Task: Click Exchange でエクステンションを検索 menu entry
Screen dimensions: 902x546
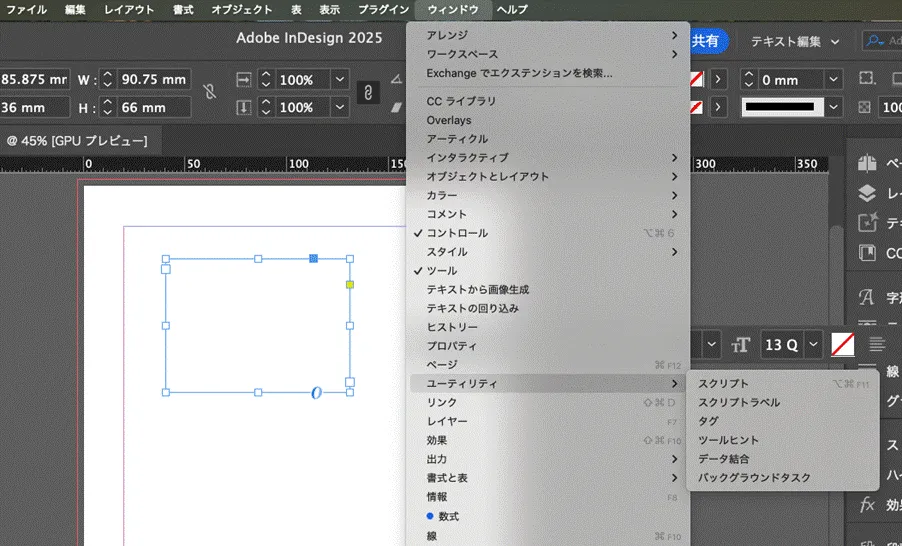Action: click(549, 73)
